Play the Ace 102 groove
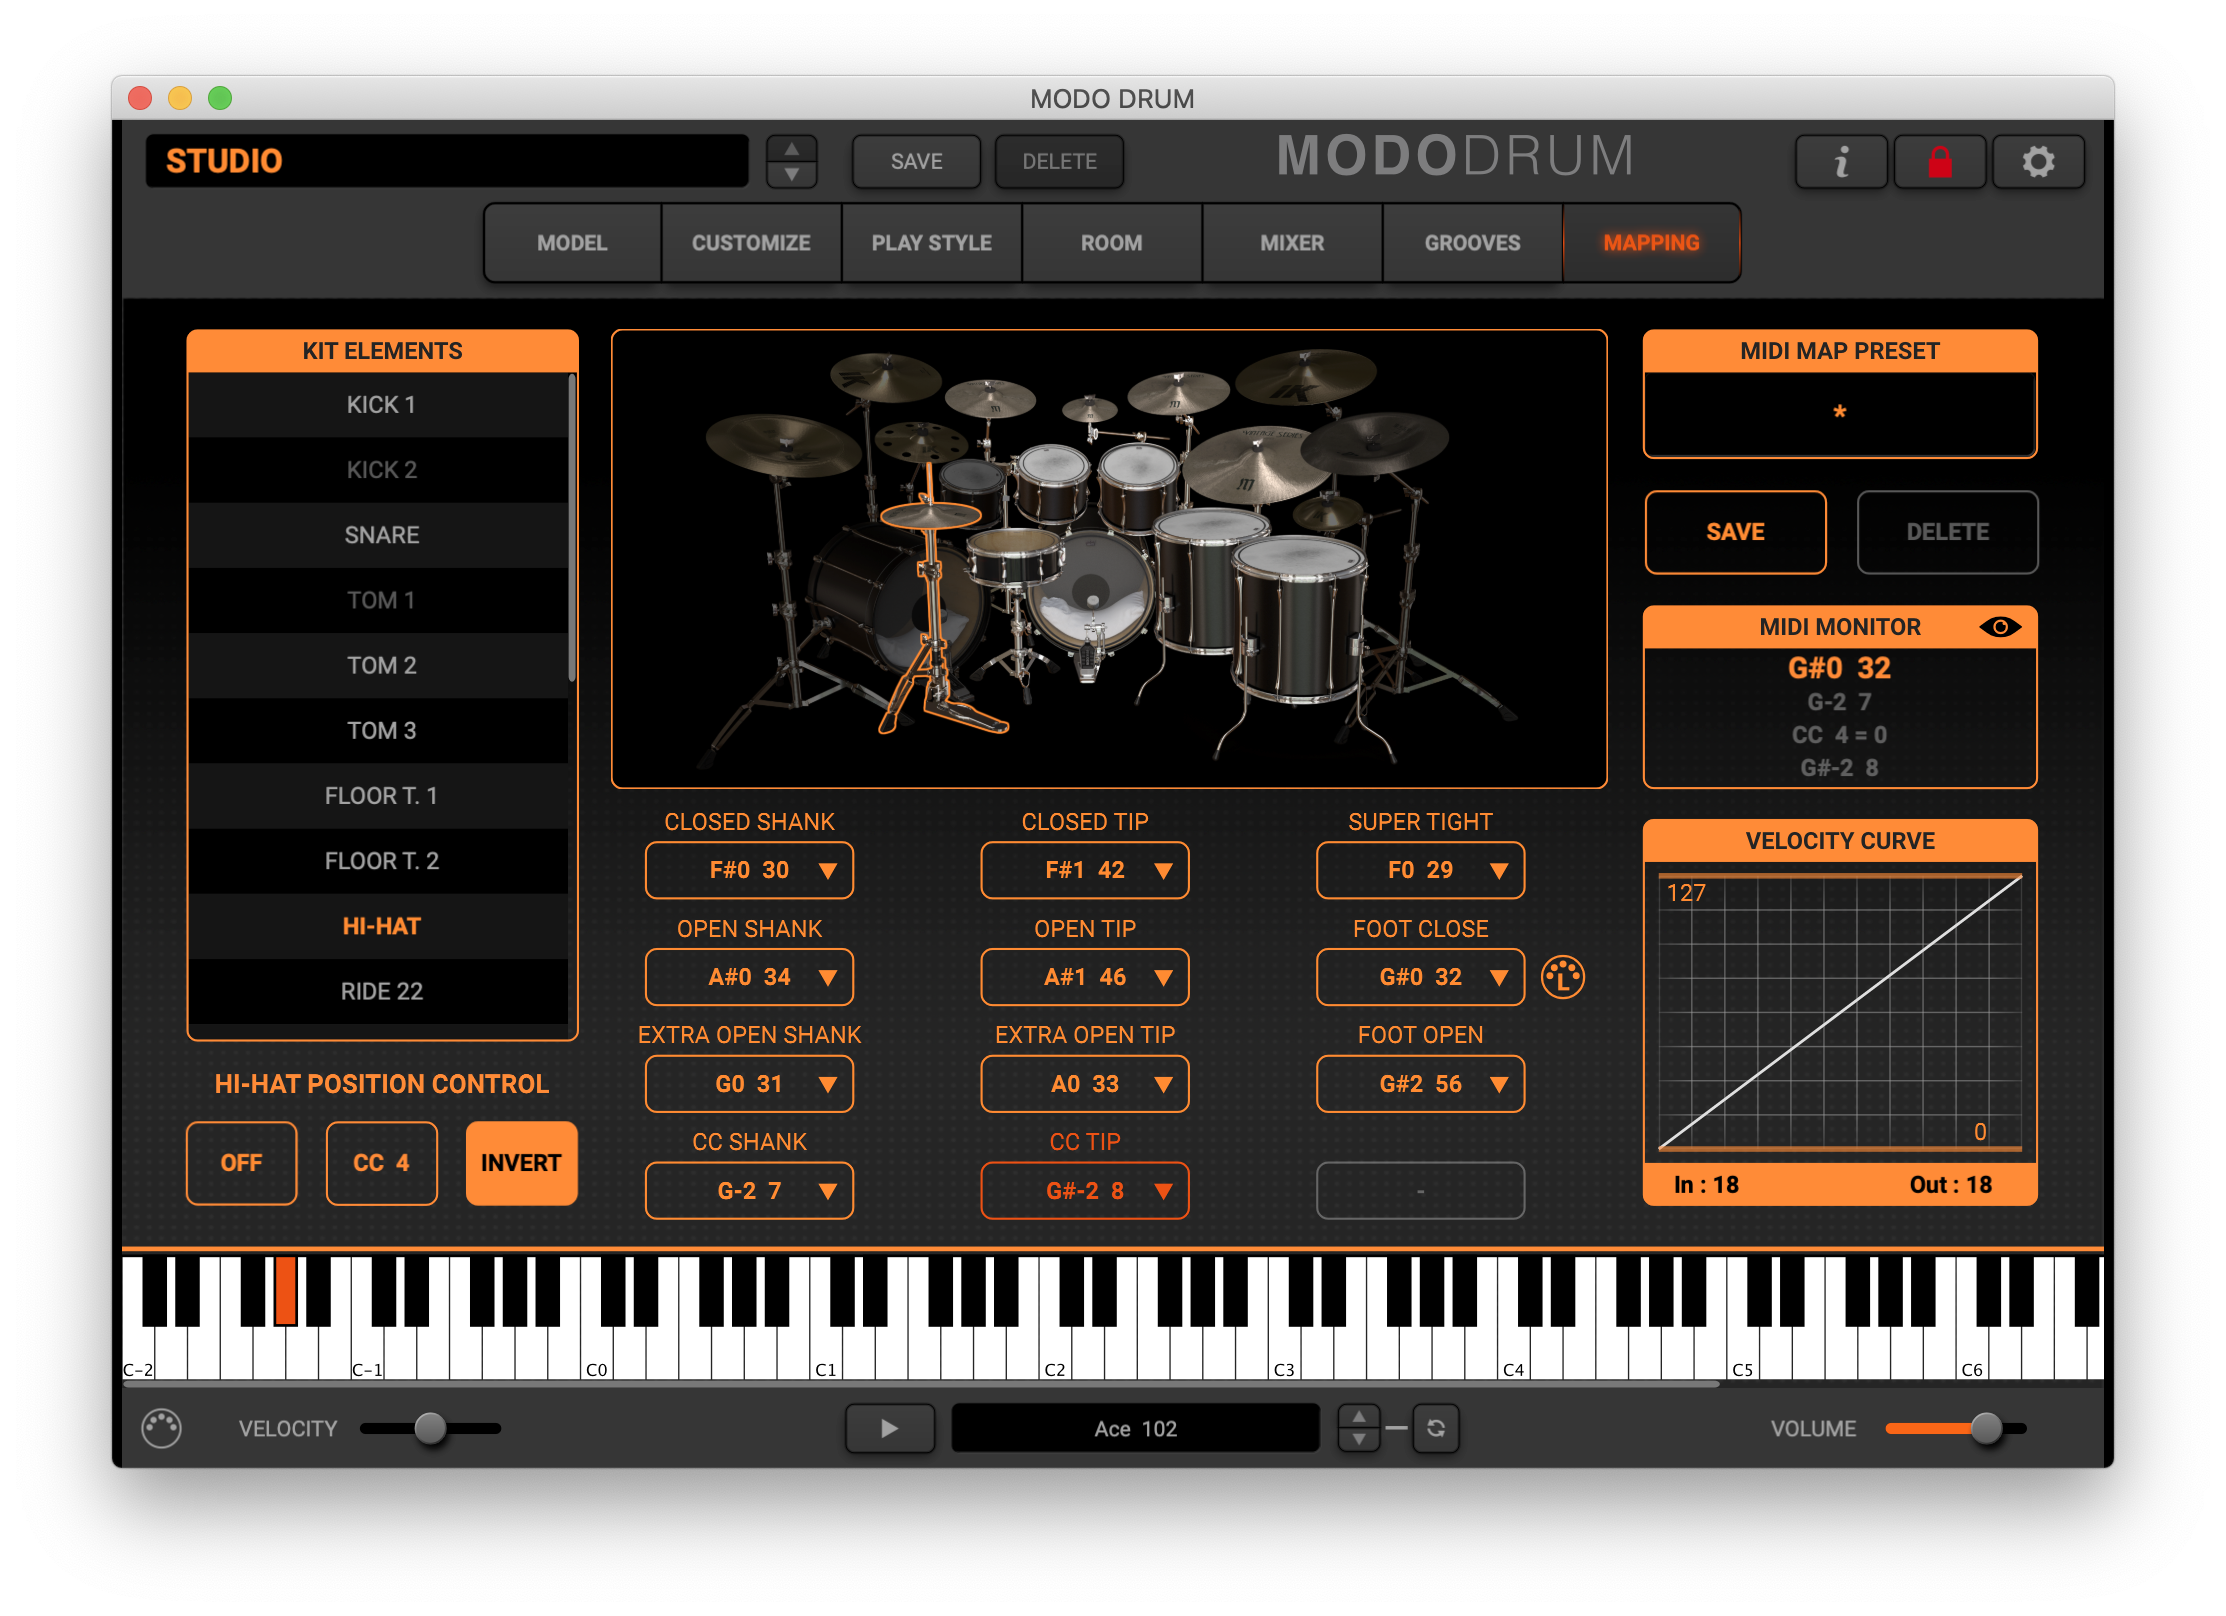The height and width of the screenshot is (1616, 2226). [889, 1428]
